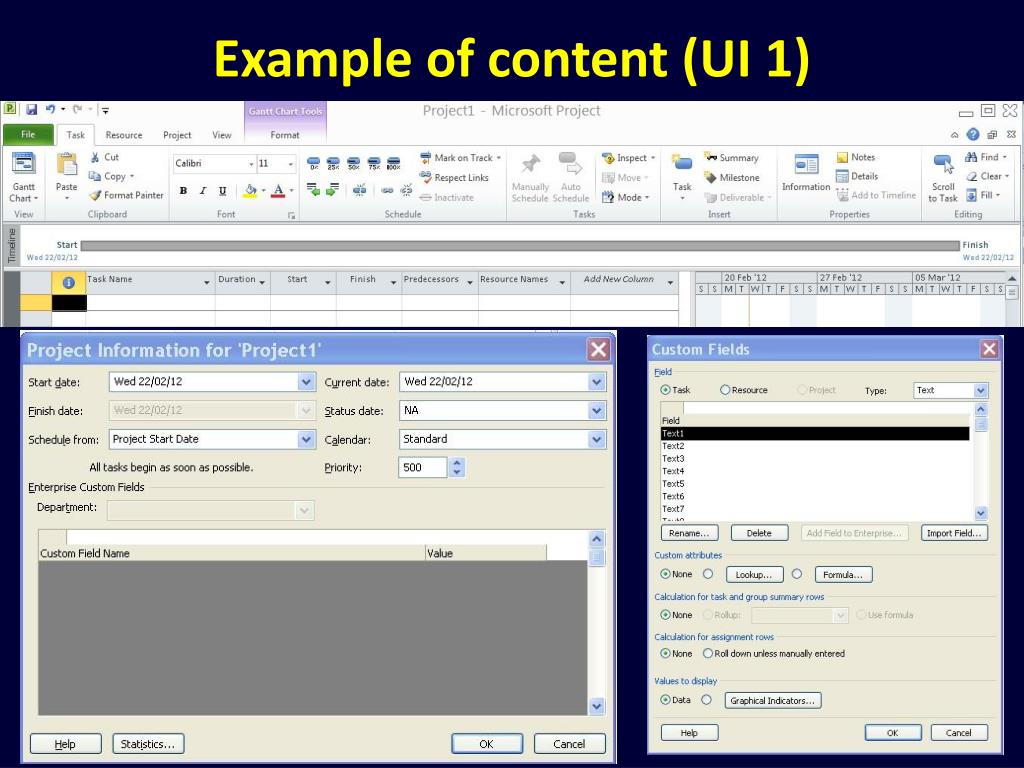1024x768 pixels.
Task: Select the Resource radio button in Custom Fields
Action: [x=725, y=390]
